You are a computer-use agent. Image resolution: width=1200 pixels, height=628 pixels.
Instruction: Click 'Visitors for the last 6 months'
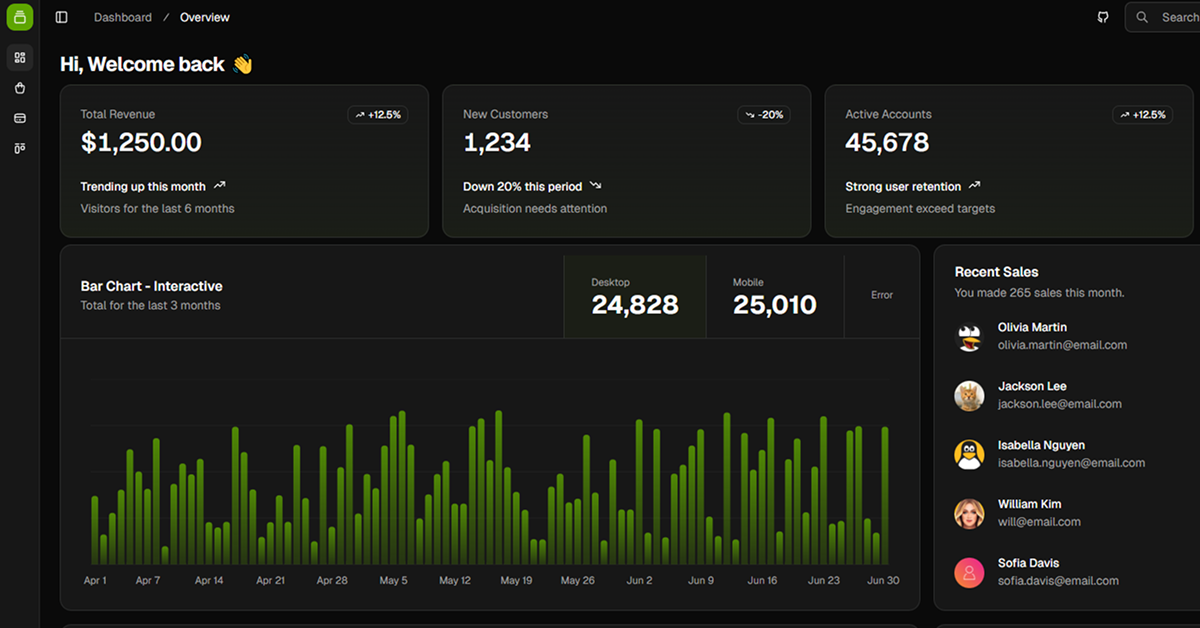(x=158, y=209)
